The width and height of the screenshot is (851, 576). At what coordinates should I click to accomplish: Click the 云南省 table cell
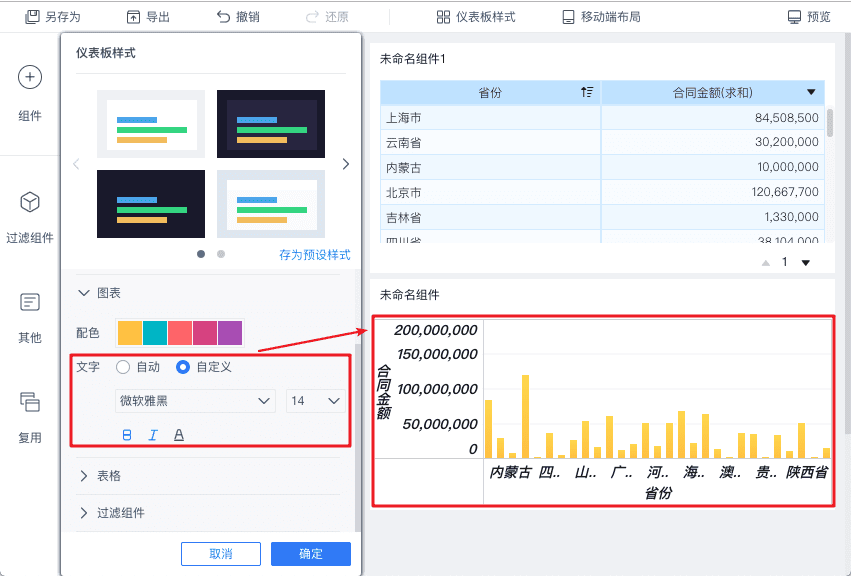[491, 142]
